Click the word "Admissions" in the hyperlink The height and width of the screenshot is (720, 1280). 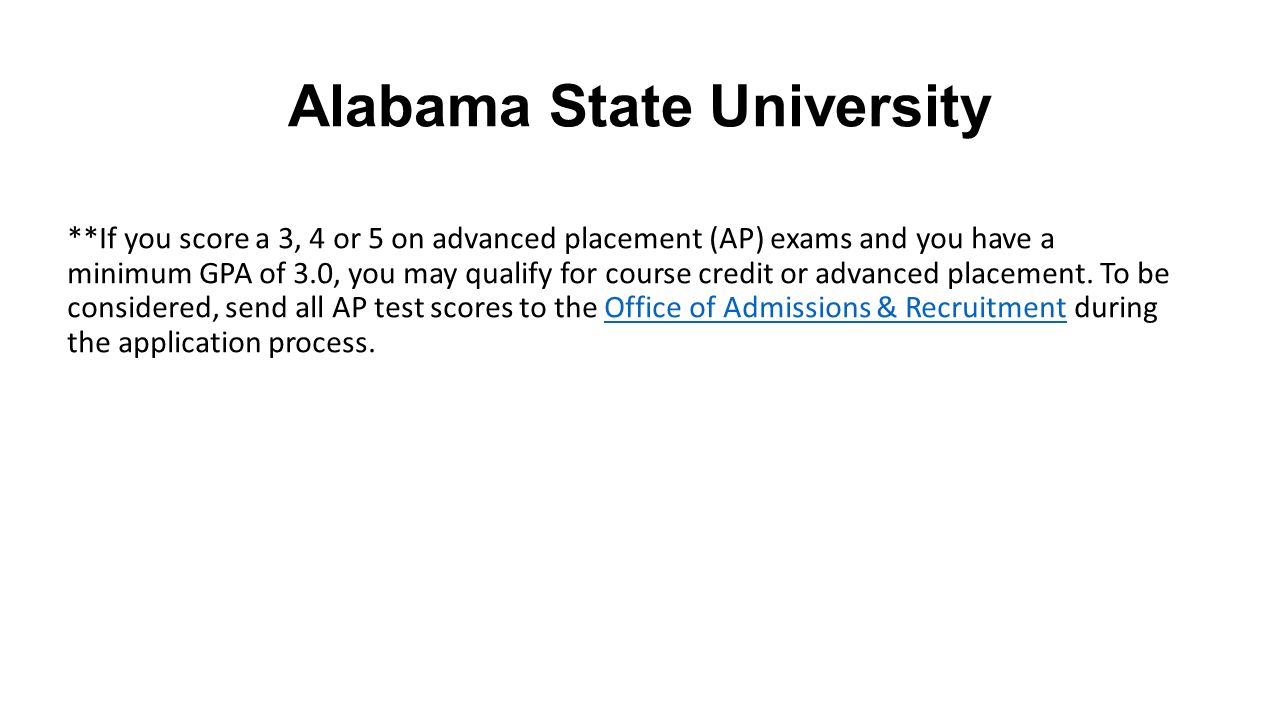(x=796, y=308)
